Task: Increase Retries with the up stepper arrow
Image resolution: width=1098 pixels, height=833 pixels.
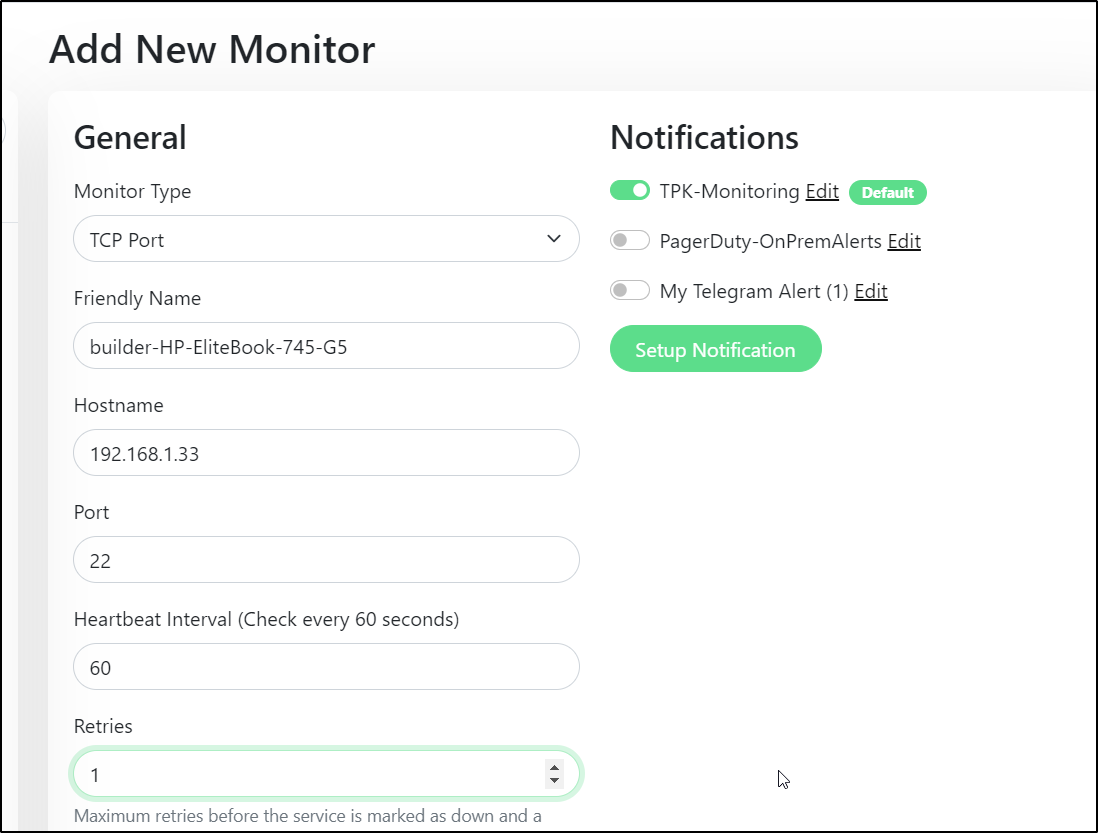Action: [x=555, y=768]
